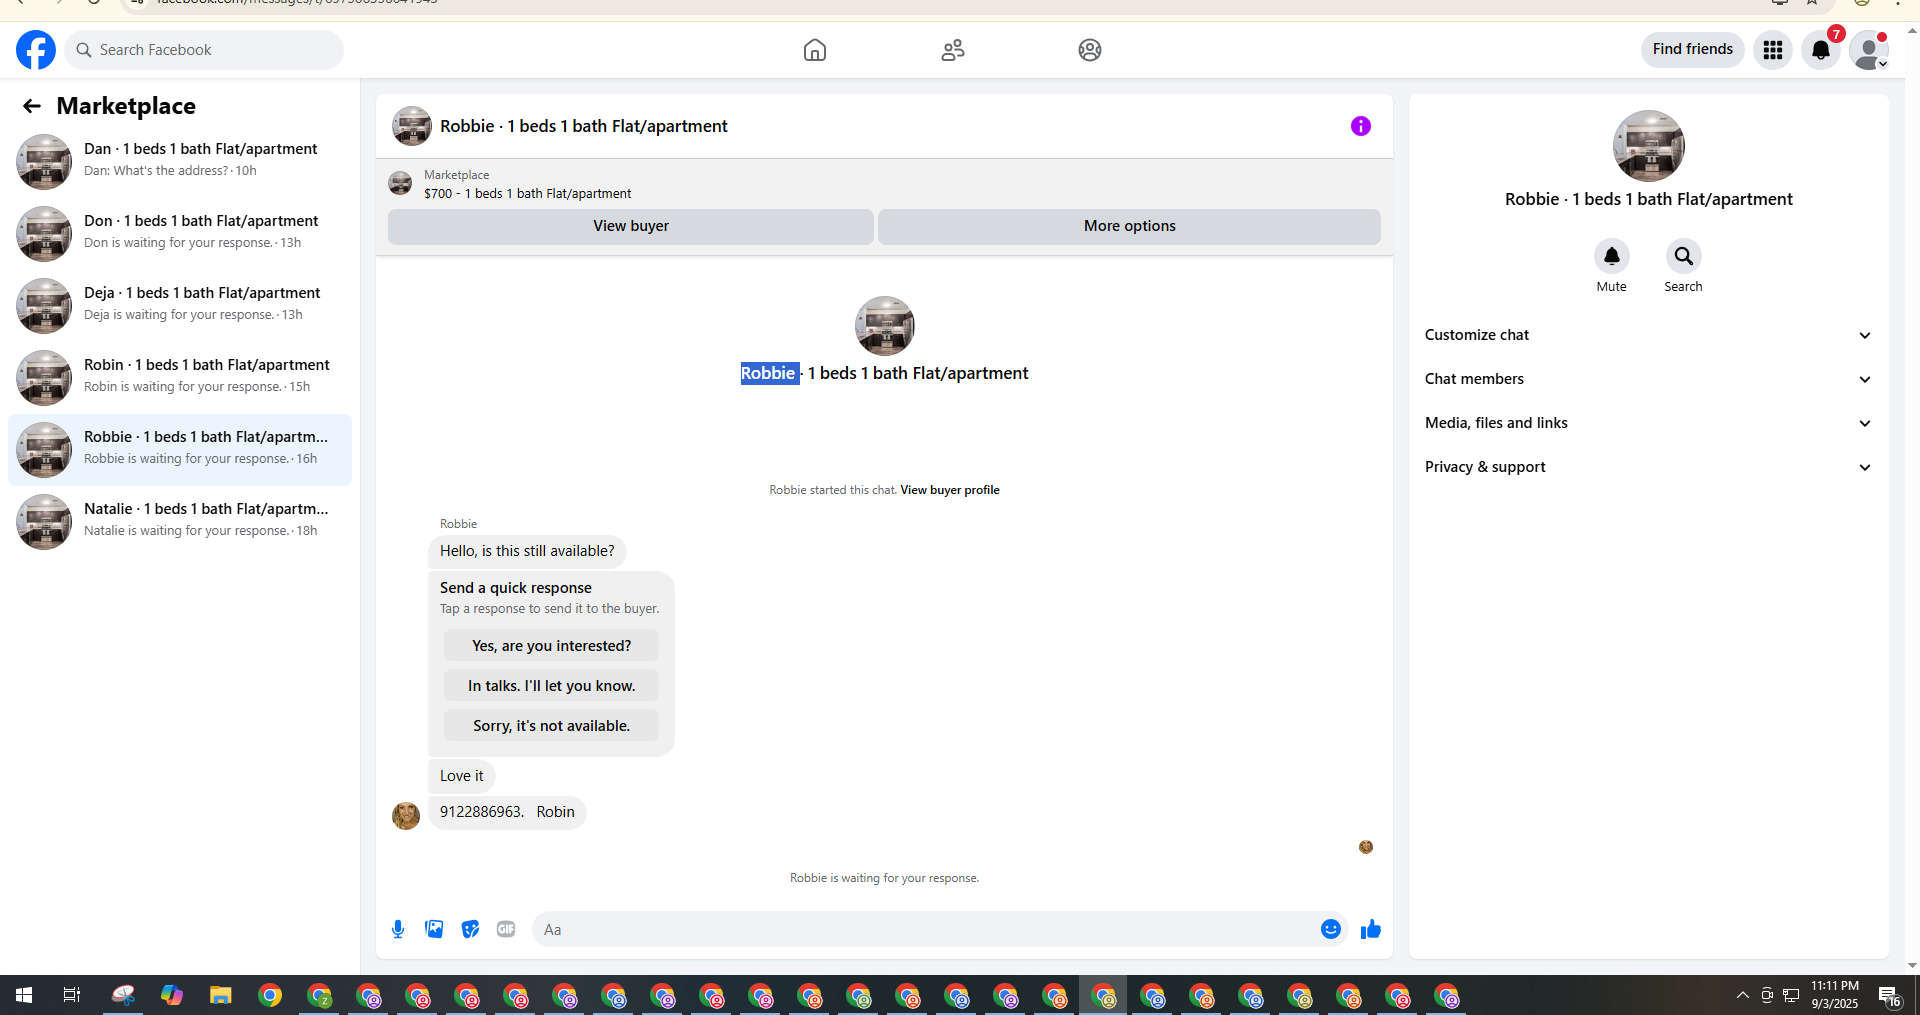
Task: Open the Home tab icon
Action: tap(815, 50)
